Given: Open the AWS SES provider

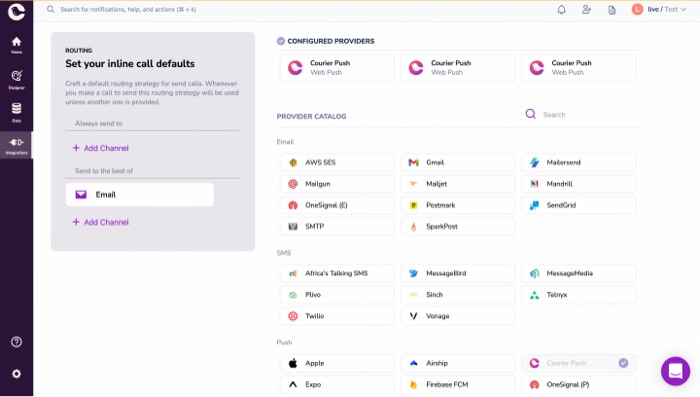Looking at the screenshot, I should click(x=337, y=163).
